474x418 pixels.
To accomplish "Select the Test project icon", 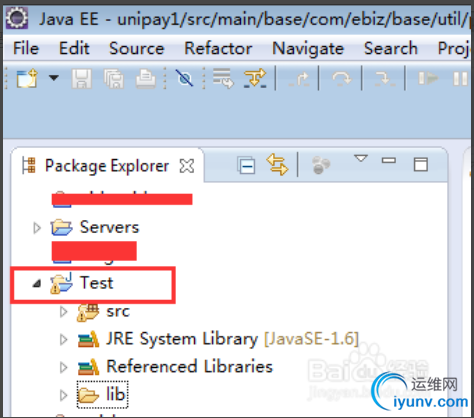I will (x=61, y=283).
